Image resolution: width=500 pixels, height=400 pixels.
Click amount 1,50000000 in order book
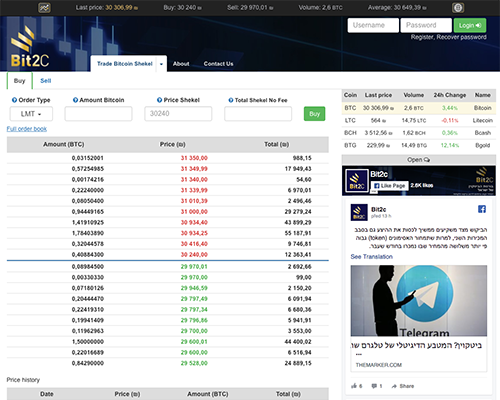(x=88, y=342)
